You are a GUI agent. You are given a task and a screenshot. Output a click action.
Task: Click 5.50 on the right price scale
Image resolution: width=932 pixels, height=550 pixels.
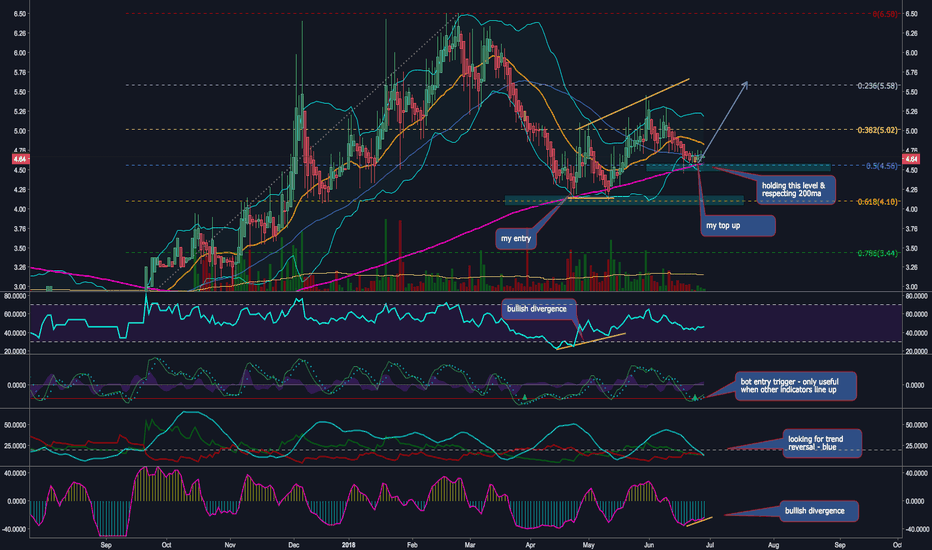(911, 92)
